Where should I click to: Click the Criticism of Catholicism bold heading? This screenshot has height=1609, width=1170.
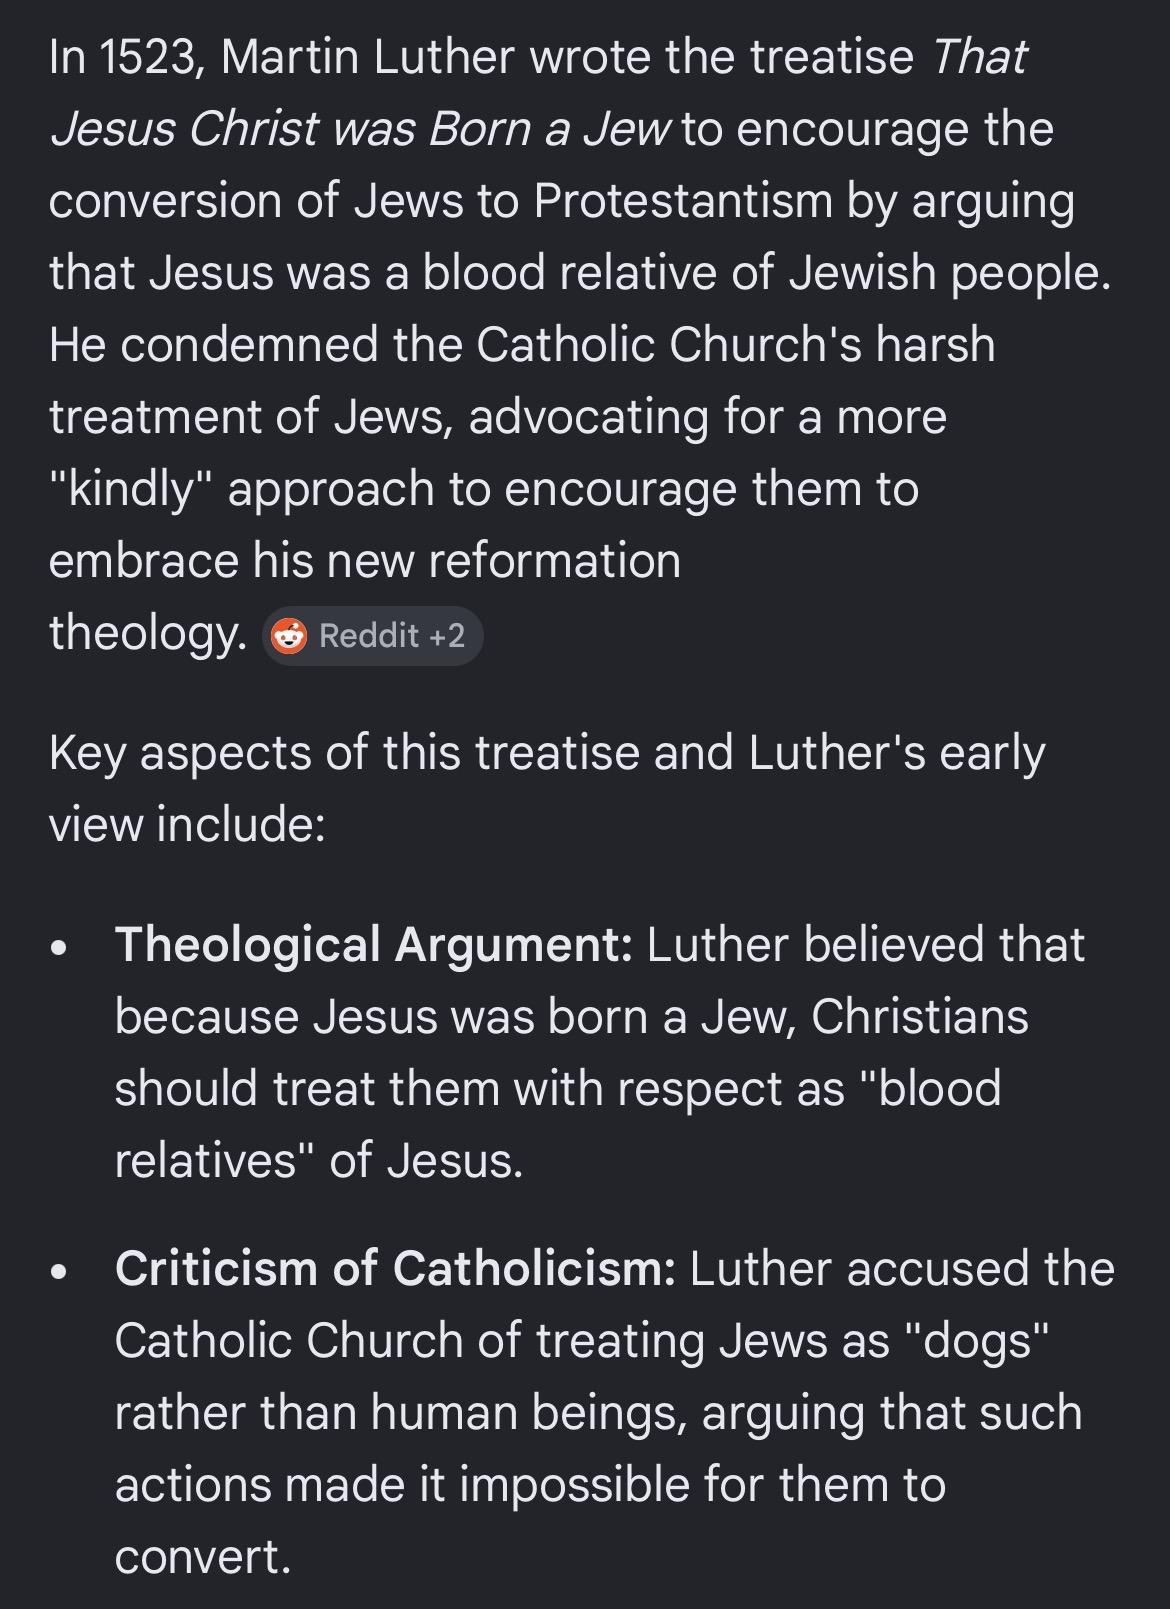[x=395, y=1269]
